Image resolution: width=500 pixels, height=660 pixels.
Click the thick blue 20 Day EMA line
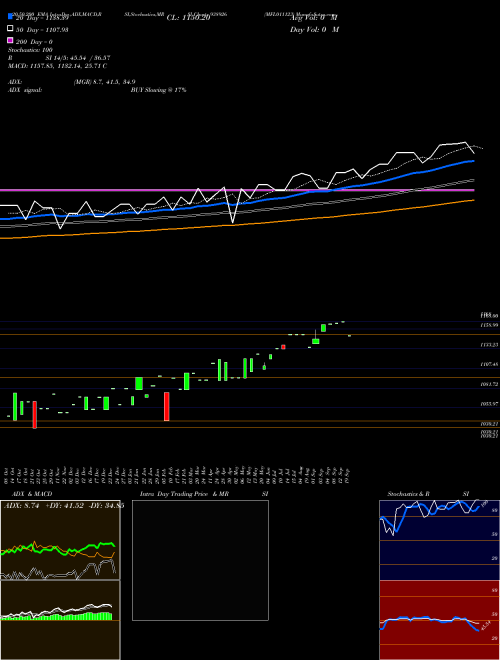click(237, 203)
